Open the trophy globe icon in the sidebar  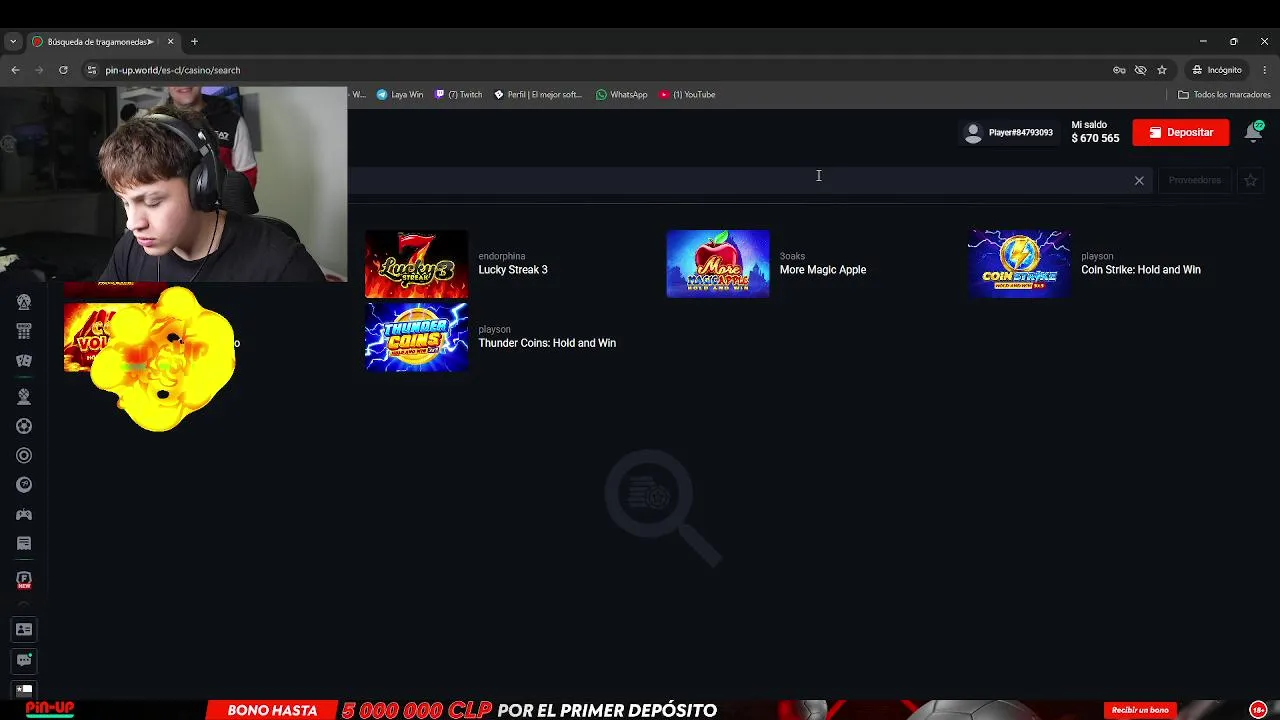tap(24, 397)
